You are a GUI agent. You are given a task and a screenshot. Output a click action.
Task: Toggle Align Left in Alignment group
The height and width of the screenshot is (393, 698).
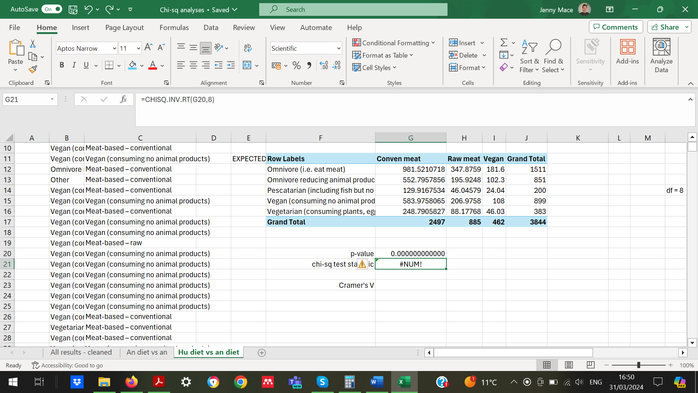coord(180,65)
